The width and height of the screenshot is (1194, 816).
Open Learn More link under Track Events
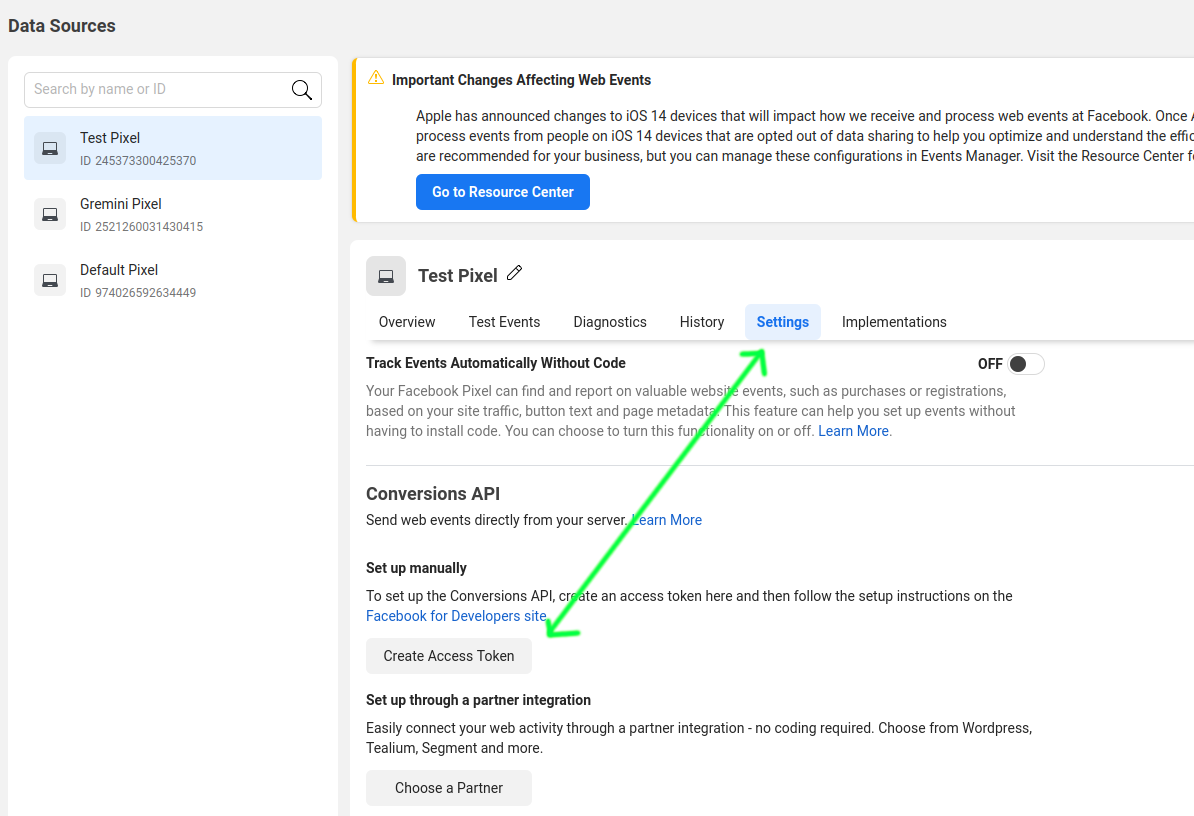[x=853, y=431]
